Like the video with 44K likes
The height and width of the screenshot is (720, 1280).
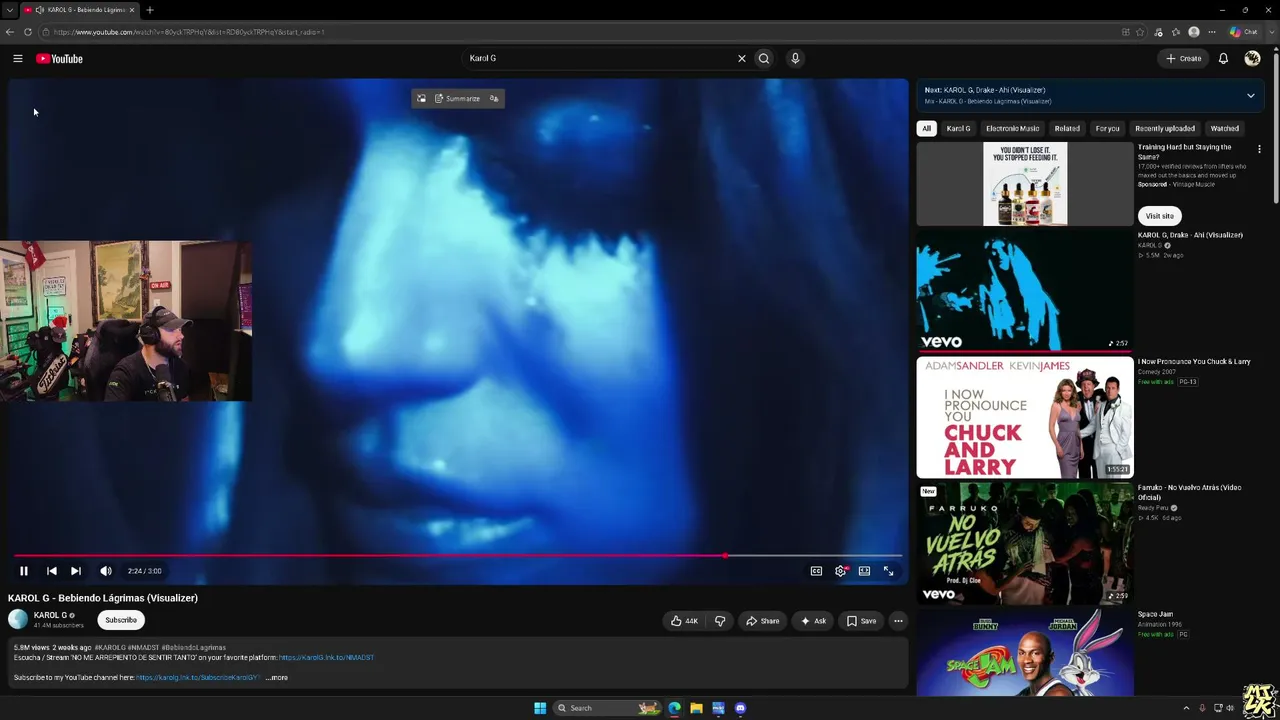[684, 621]
